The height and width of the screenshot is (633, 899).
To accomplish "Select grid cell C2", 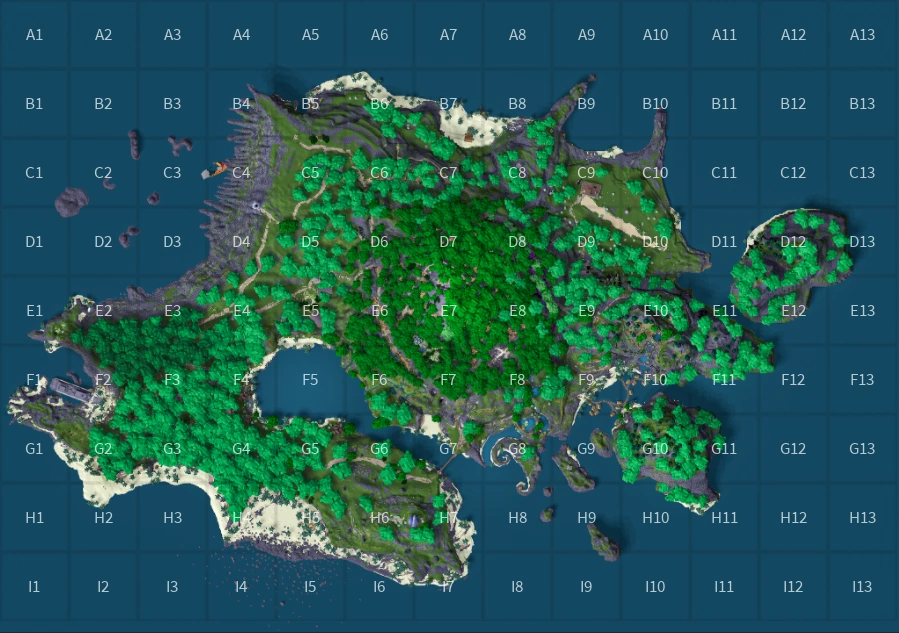I will tap(103, 173).
